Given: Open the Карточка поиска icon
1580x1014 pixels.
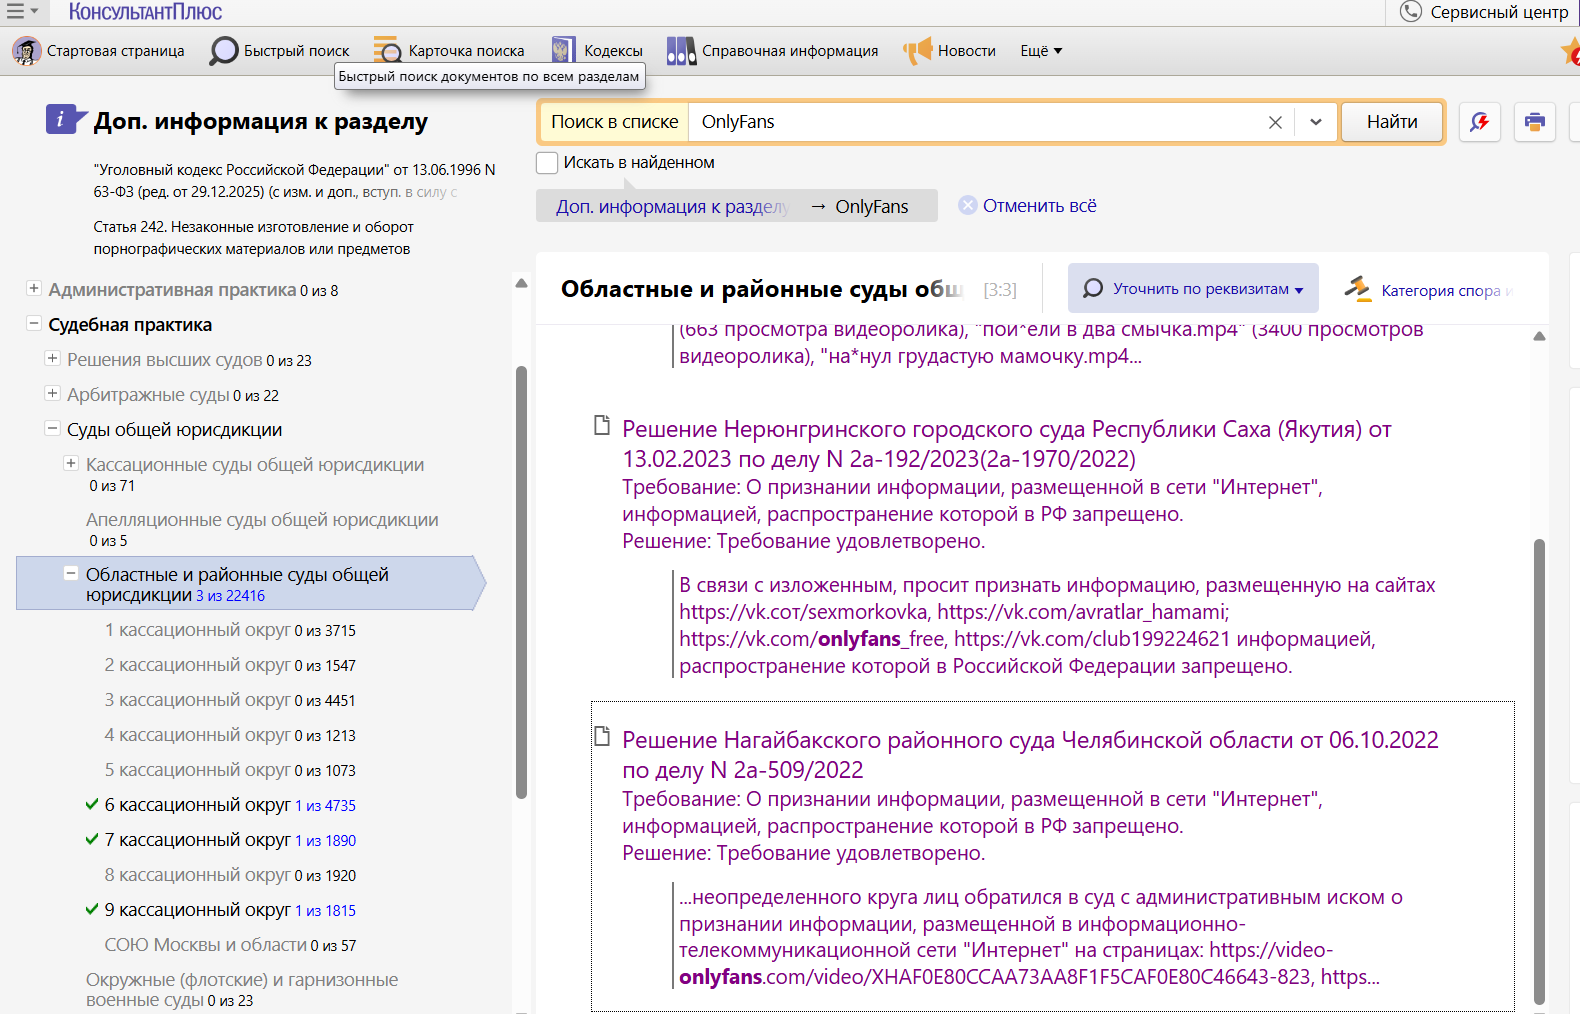Looking at the screenshot, I should tap(387, 51).
